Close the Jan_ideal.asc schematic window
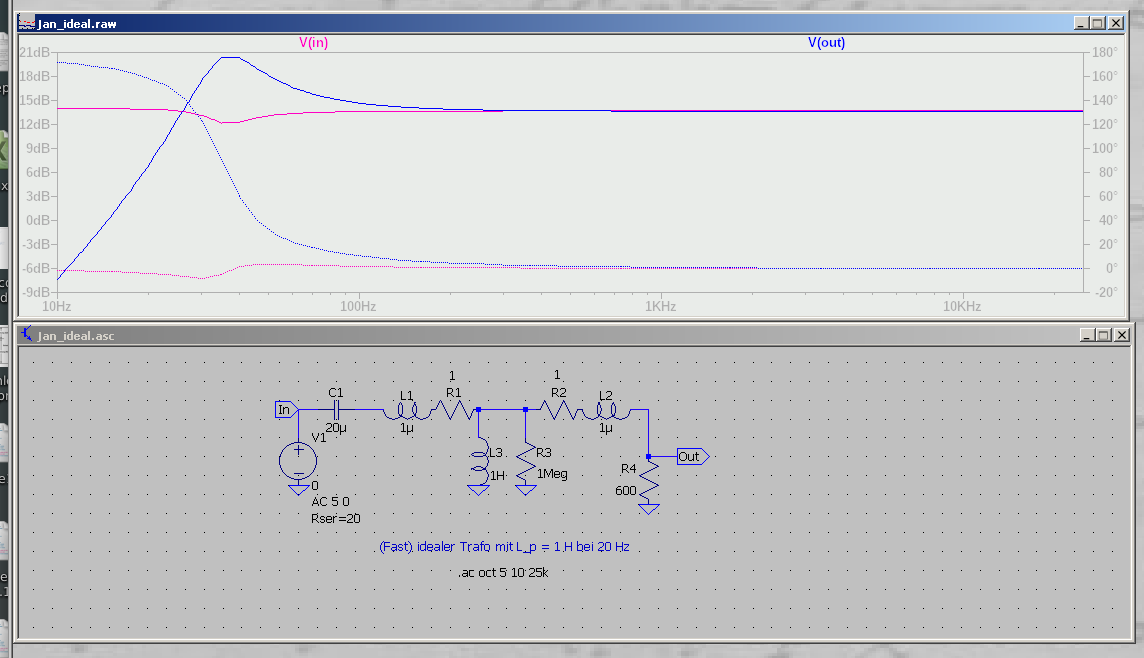The height and width of the screenshot is (658, 1144). (x=1121, y=335)
